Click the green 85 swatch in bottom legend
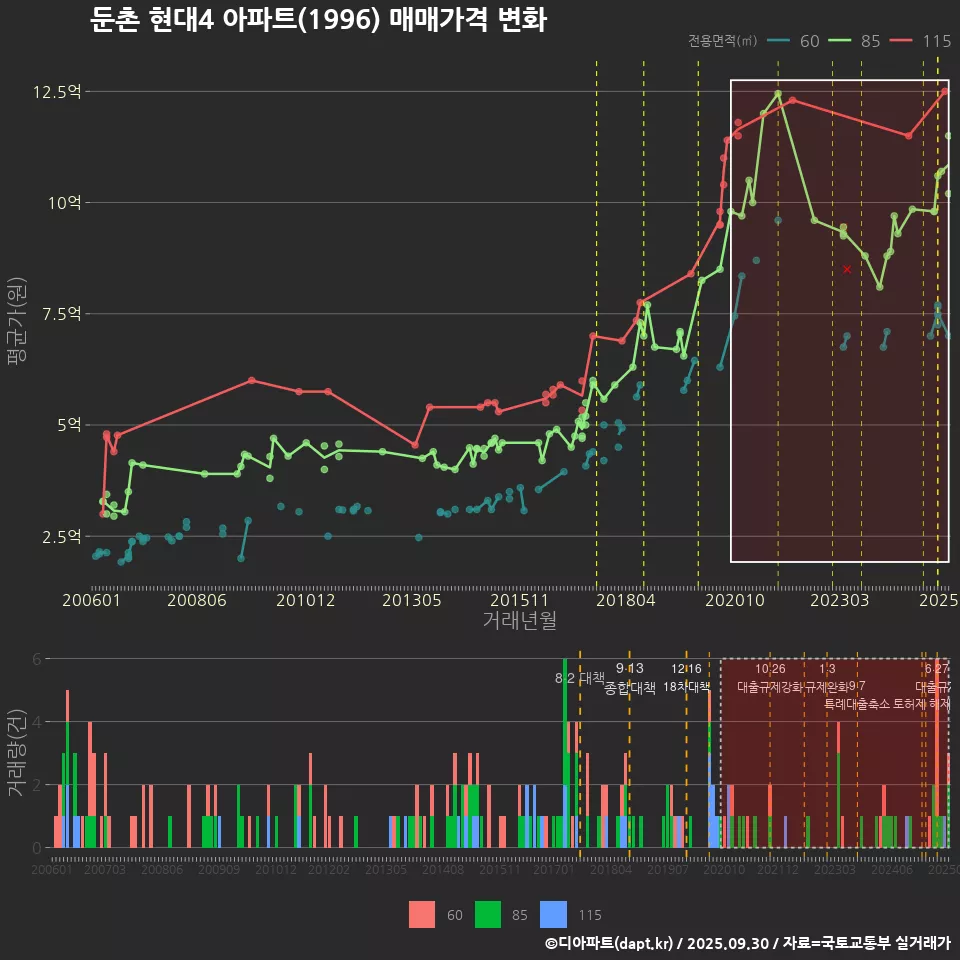Screen dimensions: 960x960 (487, 914)
